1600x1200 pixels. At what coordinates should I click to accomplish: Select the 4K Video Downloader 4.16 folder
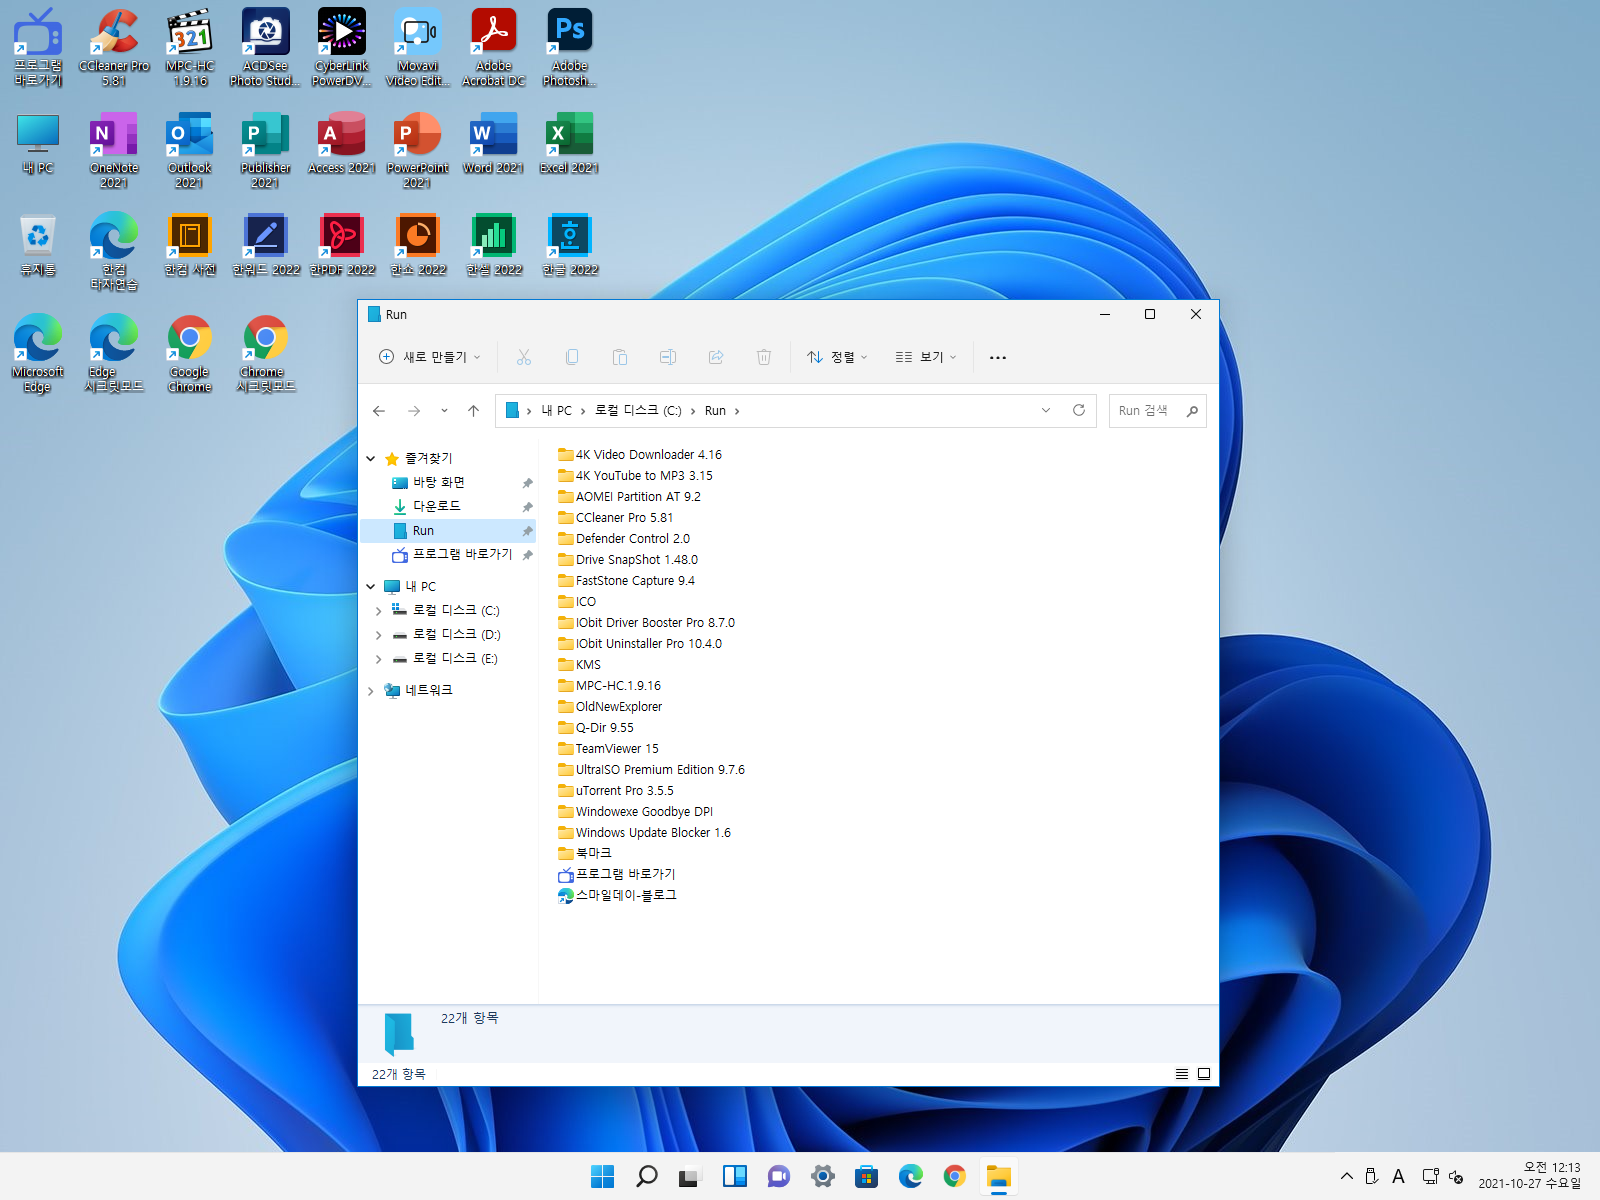click(640, 455)
